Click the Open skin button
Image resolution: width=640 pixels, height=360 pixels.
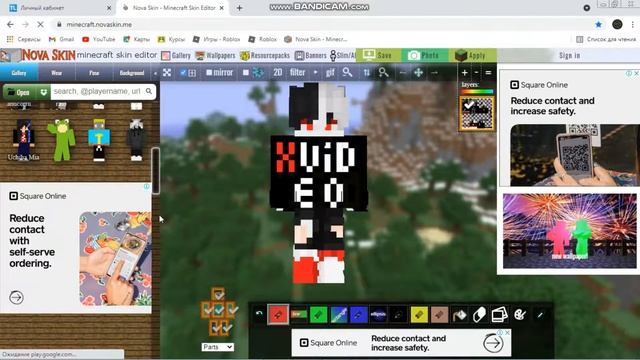tap(19, 92)
